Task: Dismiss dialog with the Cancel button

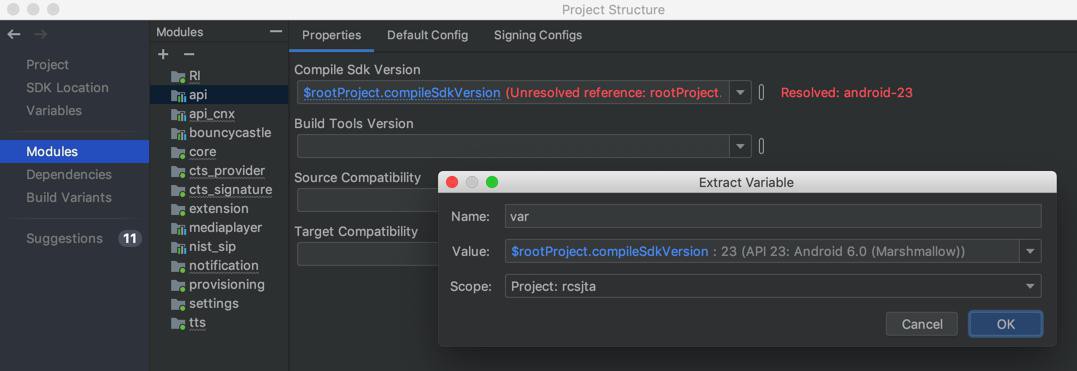Action: [x=922, y=324]
